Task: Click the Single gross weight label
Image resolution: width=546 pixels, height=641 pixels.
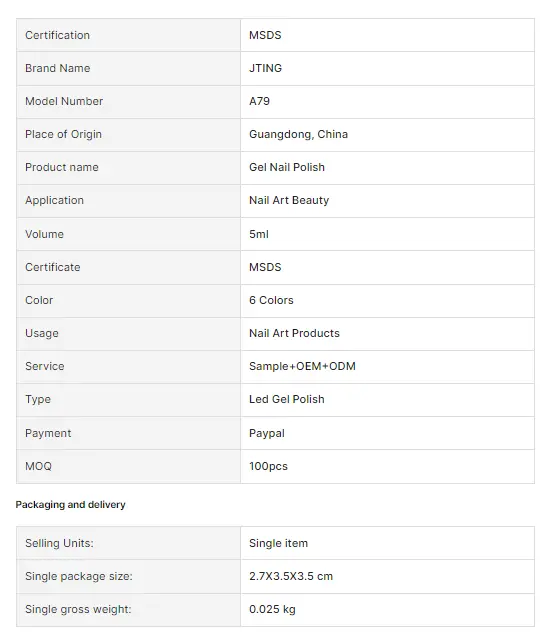Action: [78, 610]
